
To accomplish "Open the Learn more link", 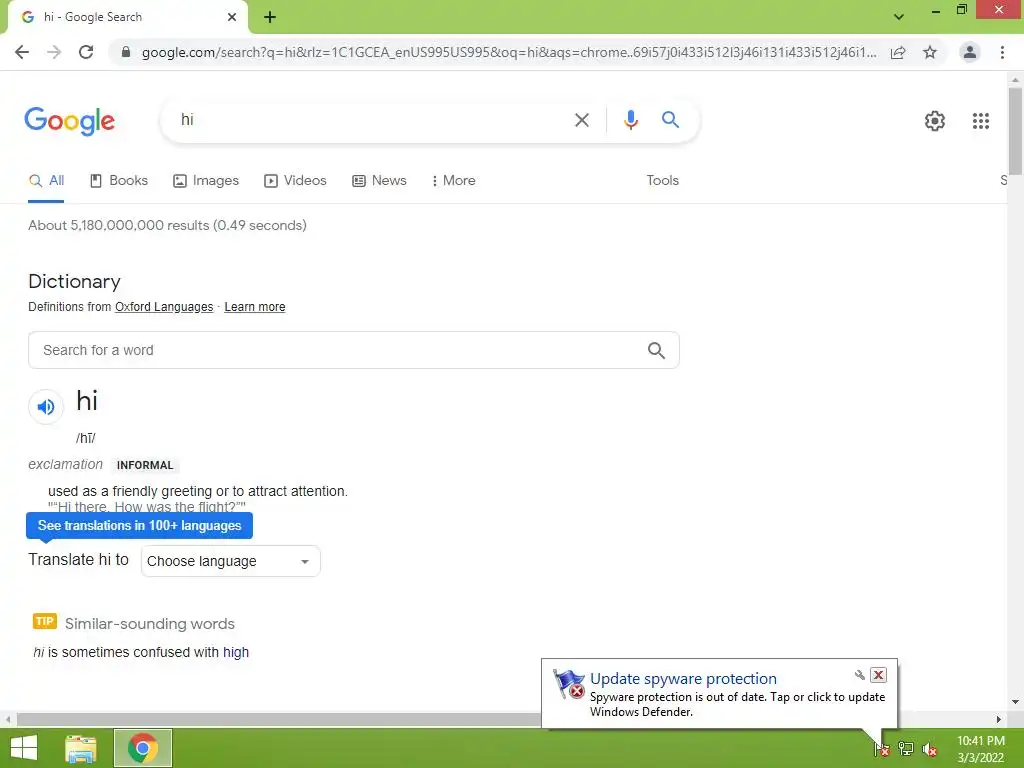I will tap(255, 307).
